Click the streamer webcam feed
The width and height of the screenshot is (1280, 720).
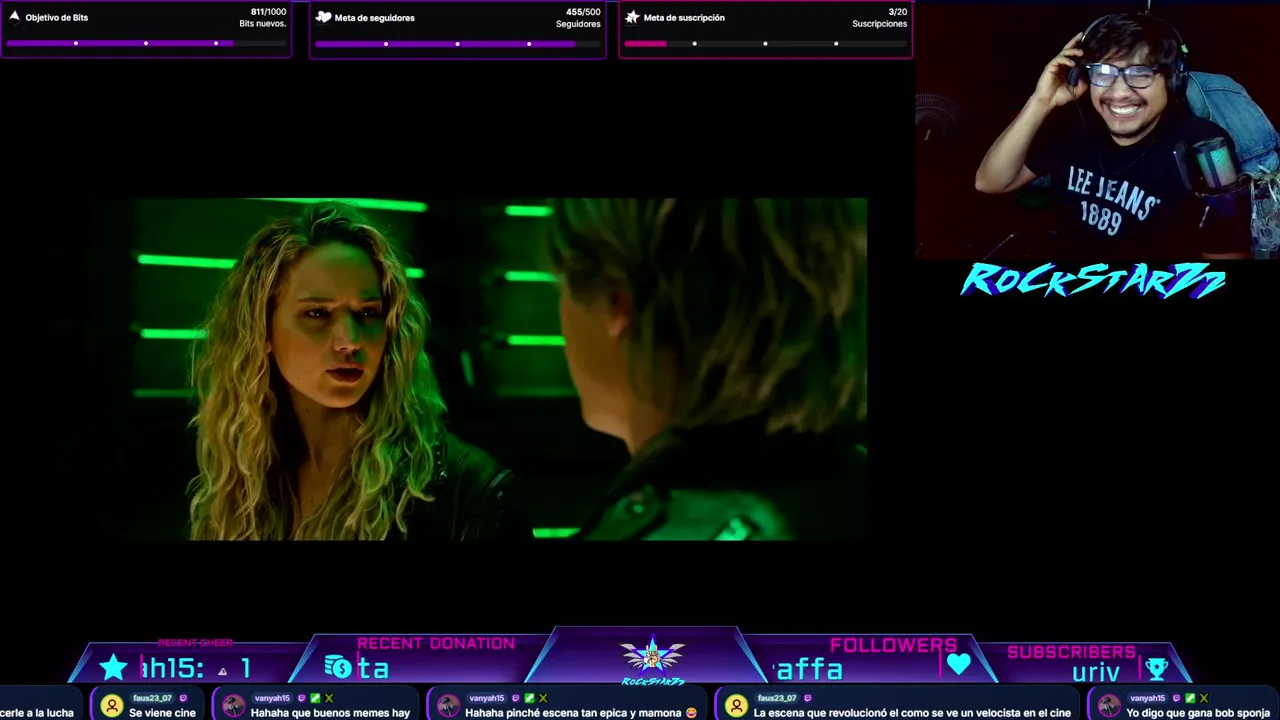coord(1097,130)
